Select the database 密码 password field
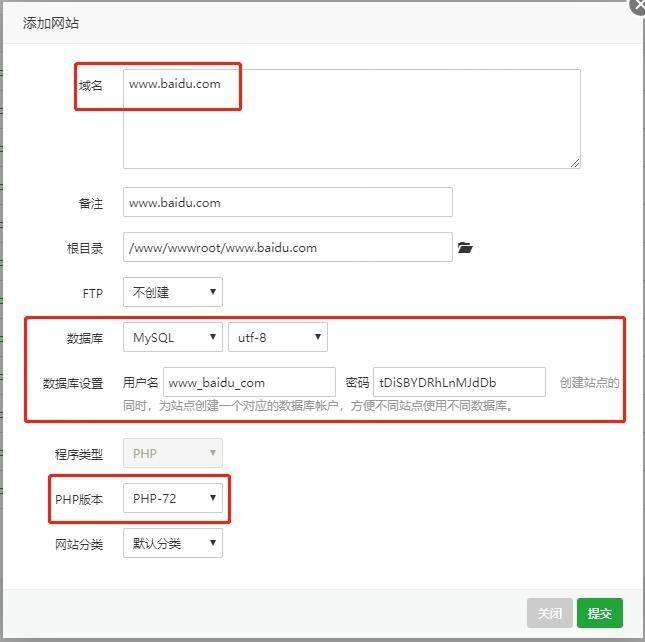 click(x=459, y=382)
